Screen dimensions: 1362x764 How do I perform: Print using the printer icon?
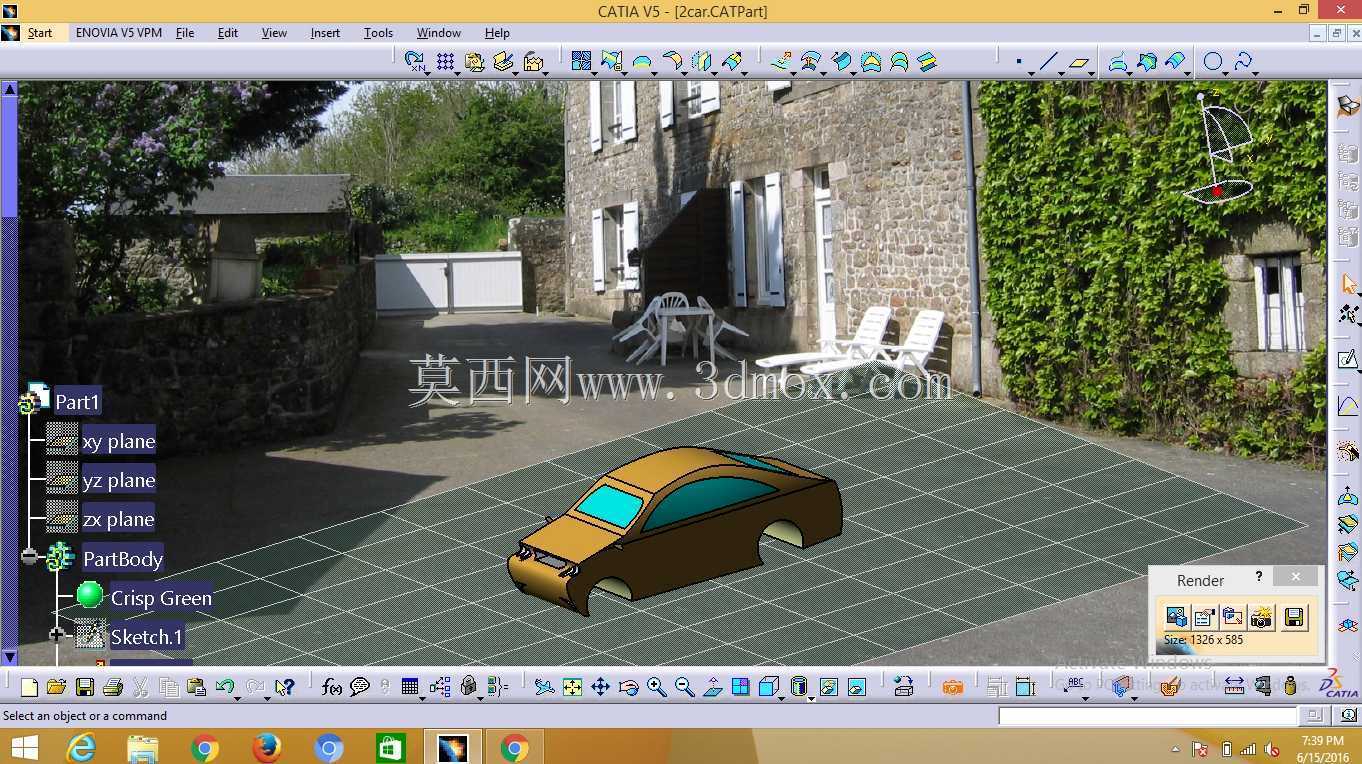(112, 687)
